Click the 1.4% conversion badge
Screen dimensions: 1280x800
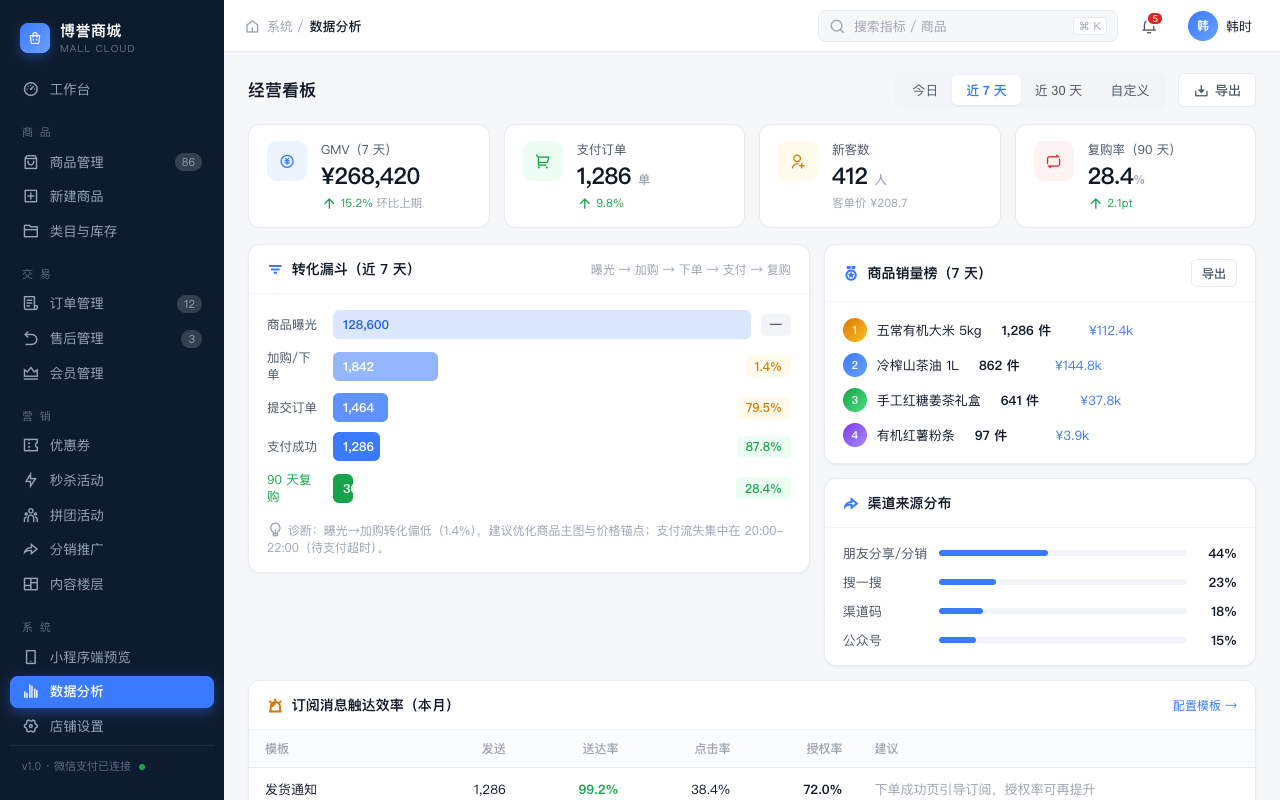click(x=768, y=366)
